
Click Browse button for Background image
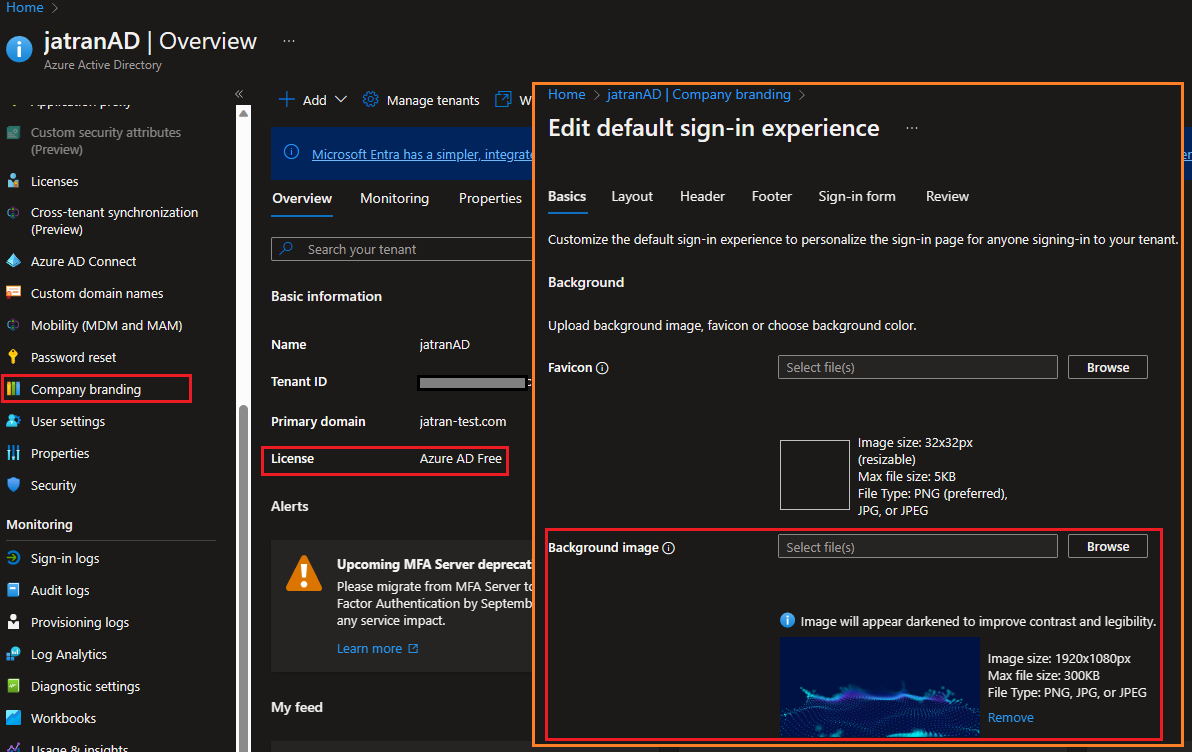point(1108,547)
